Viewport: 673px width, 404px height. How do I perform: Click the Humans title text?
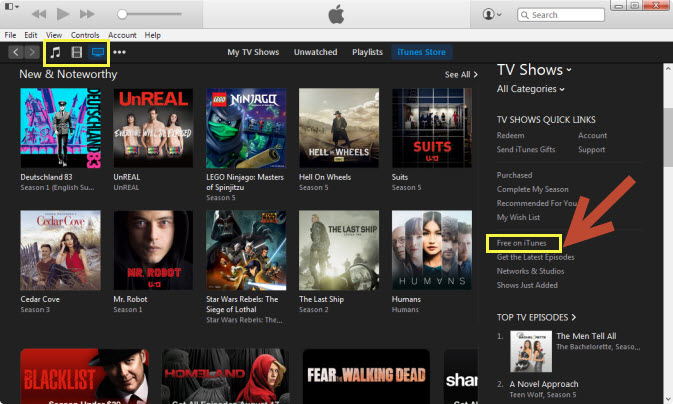[406, 299]
